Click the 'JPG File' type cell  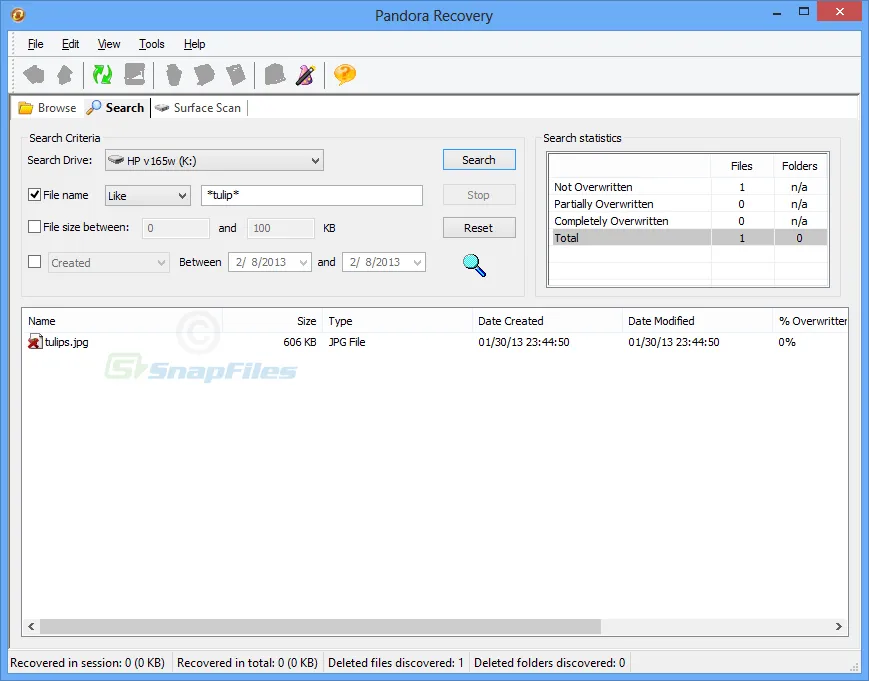(346, 342)
